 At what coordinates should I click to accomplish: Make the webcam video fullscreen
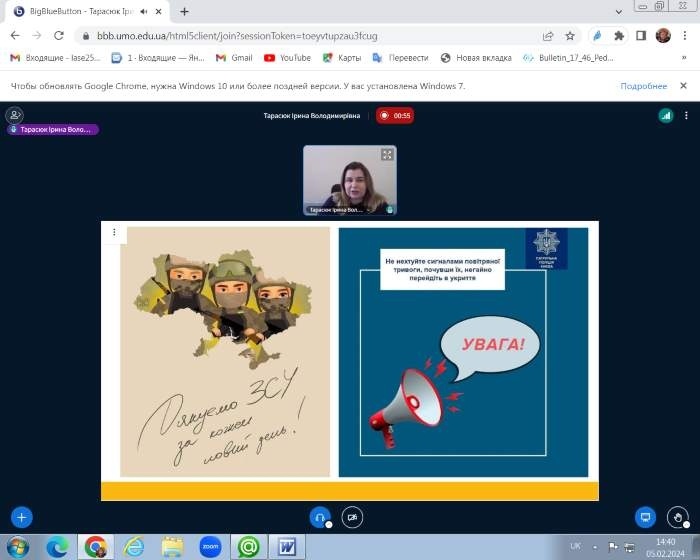387,154
